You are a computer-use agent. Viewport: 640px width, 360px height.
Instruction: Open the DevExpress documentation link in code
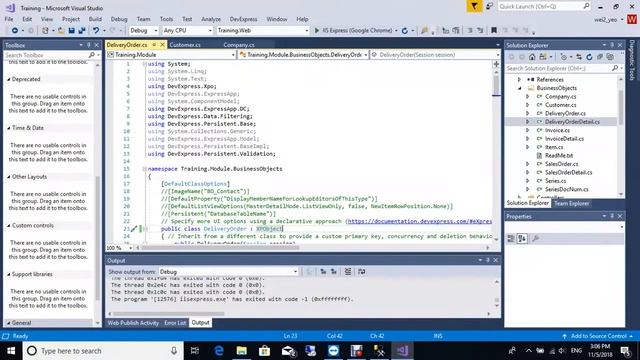[419, 221]
